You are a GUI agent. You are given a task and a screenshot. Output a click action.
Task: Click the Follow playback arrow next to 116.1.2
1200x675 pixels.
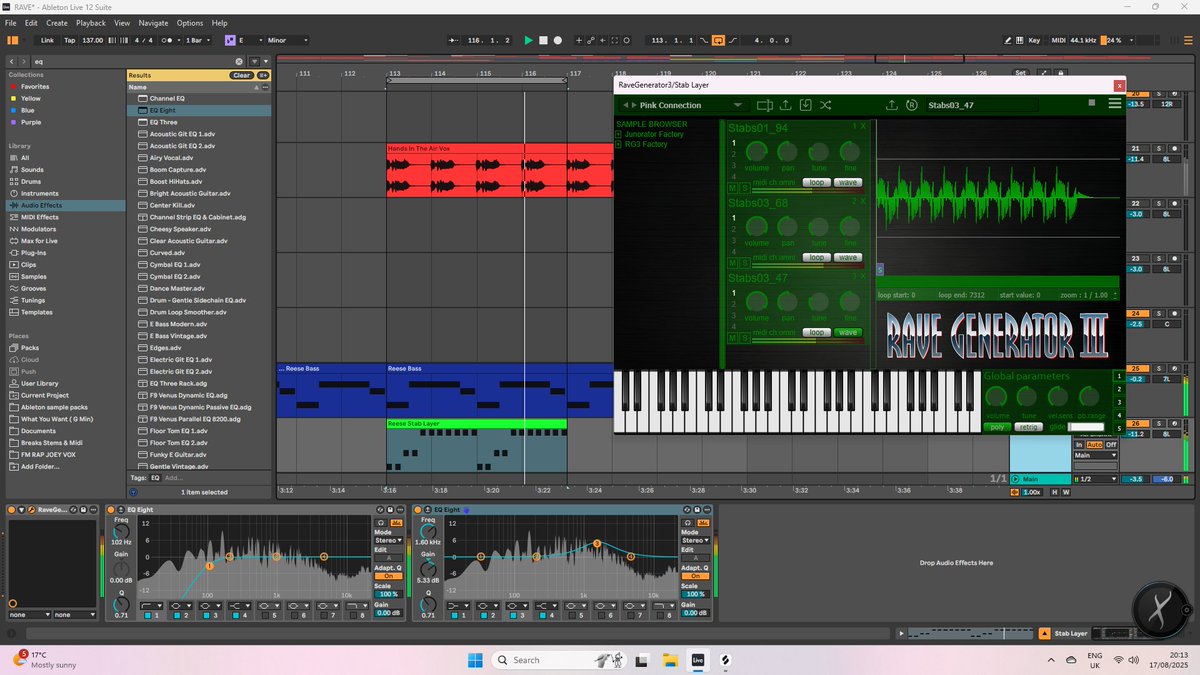[453, 40]
